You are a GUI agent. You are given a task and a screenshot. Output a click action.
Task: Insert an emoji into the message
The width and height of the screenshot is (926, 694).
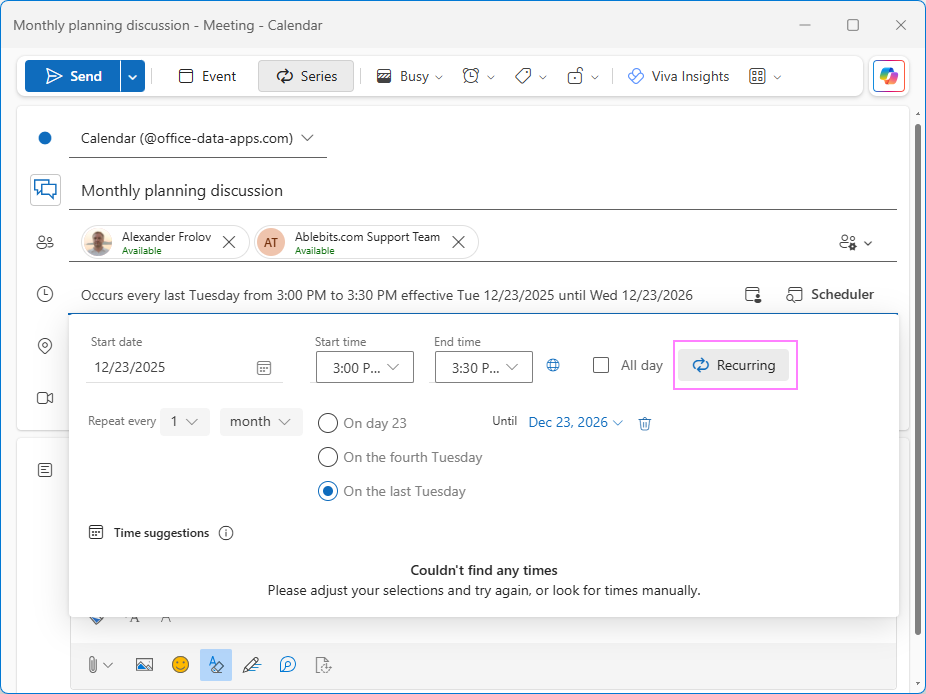180,664
